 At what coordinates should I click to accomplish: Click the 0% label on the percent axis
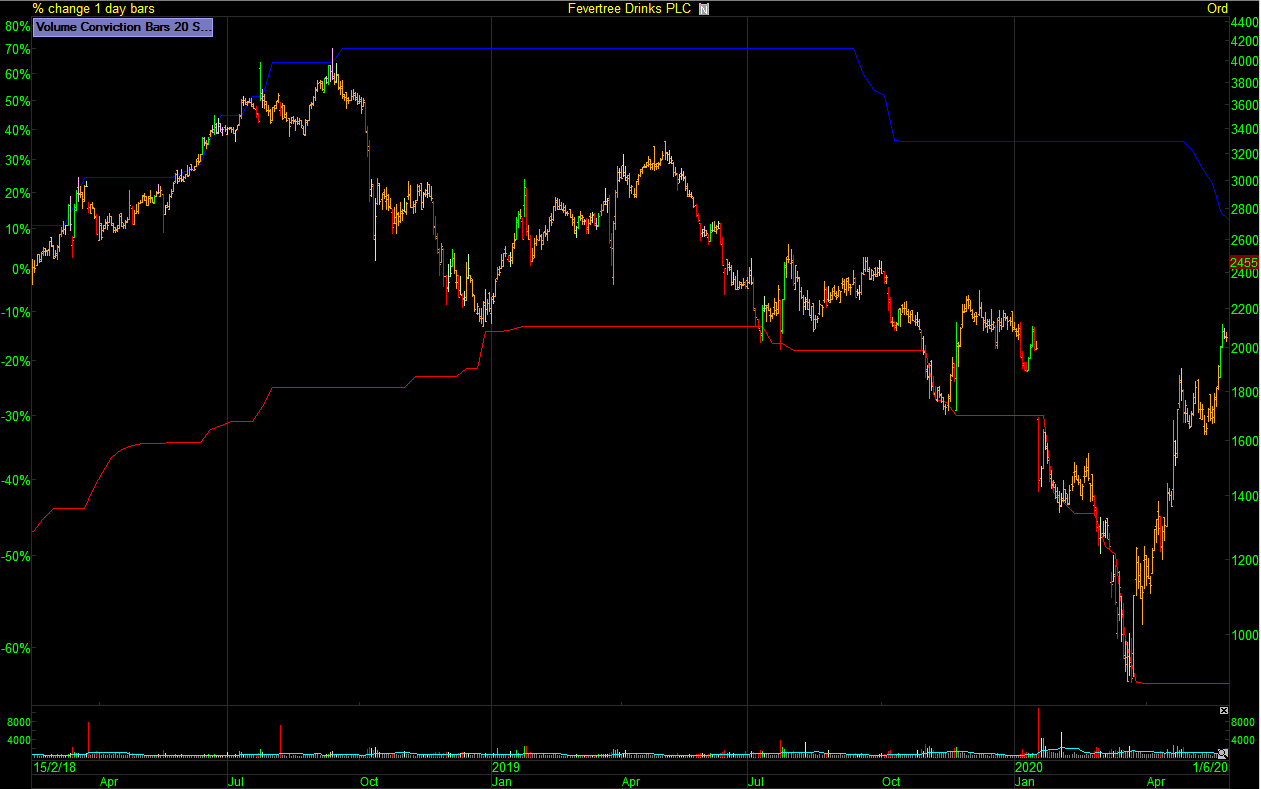click(x=21, y=269)
